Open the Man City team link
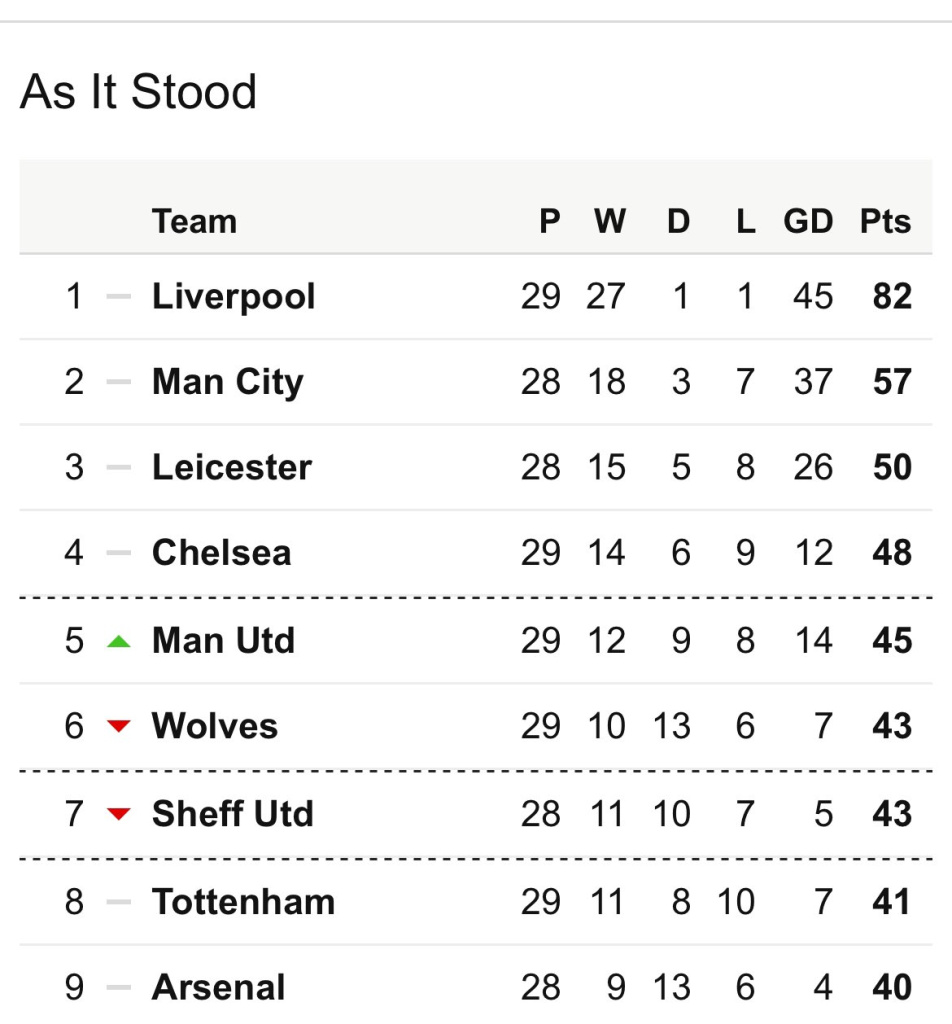Viewport: 952px width, 1024px height. tap(227, 382)
